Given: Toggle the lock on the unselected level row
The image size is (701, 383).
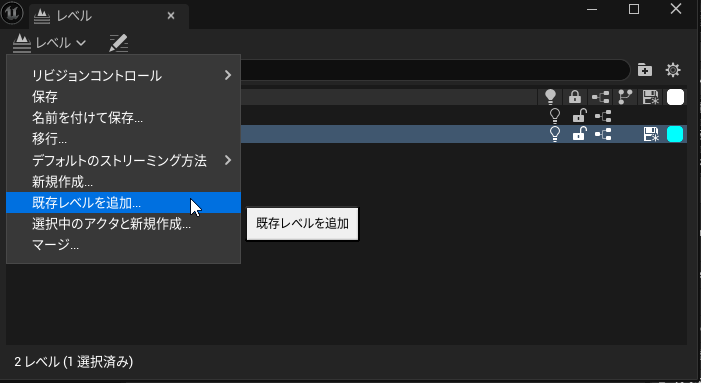Looking at the screenshot, I should 579,116.
